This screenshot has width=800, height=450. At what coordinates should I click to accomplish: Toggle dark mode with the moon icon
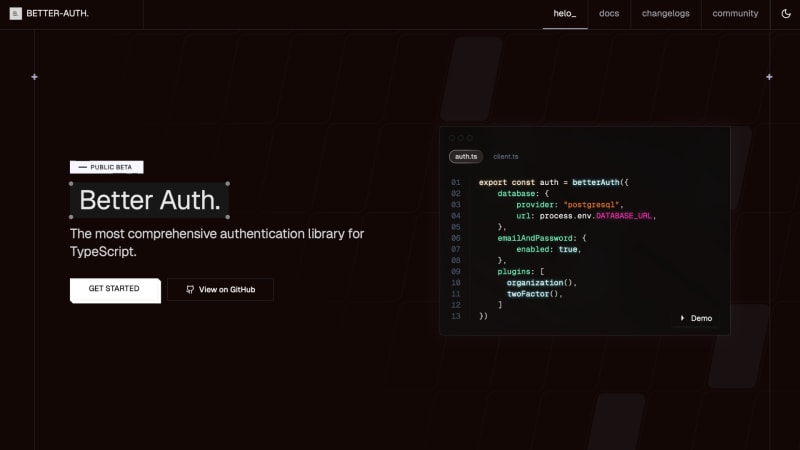pyautogui.click(x=785, y=14)
